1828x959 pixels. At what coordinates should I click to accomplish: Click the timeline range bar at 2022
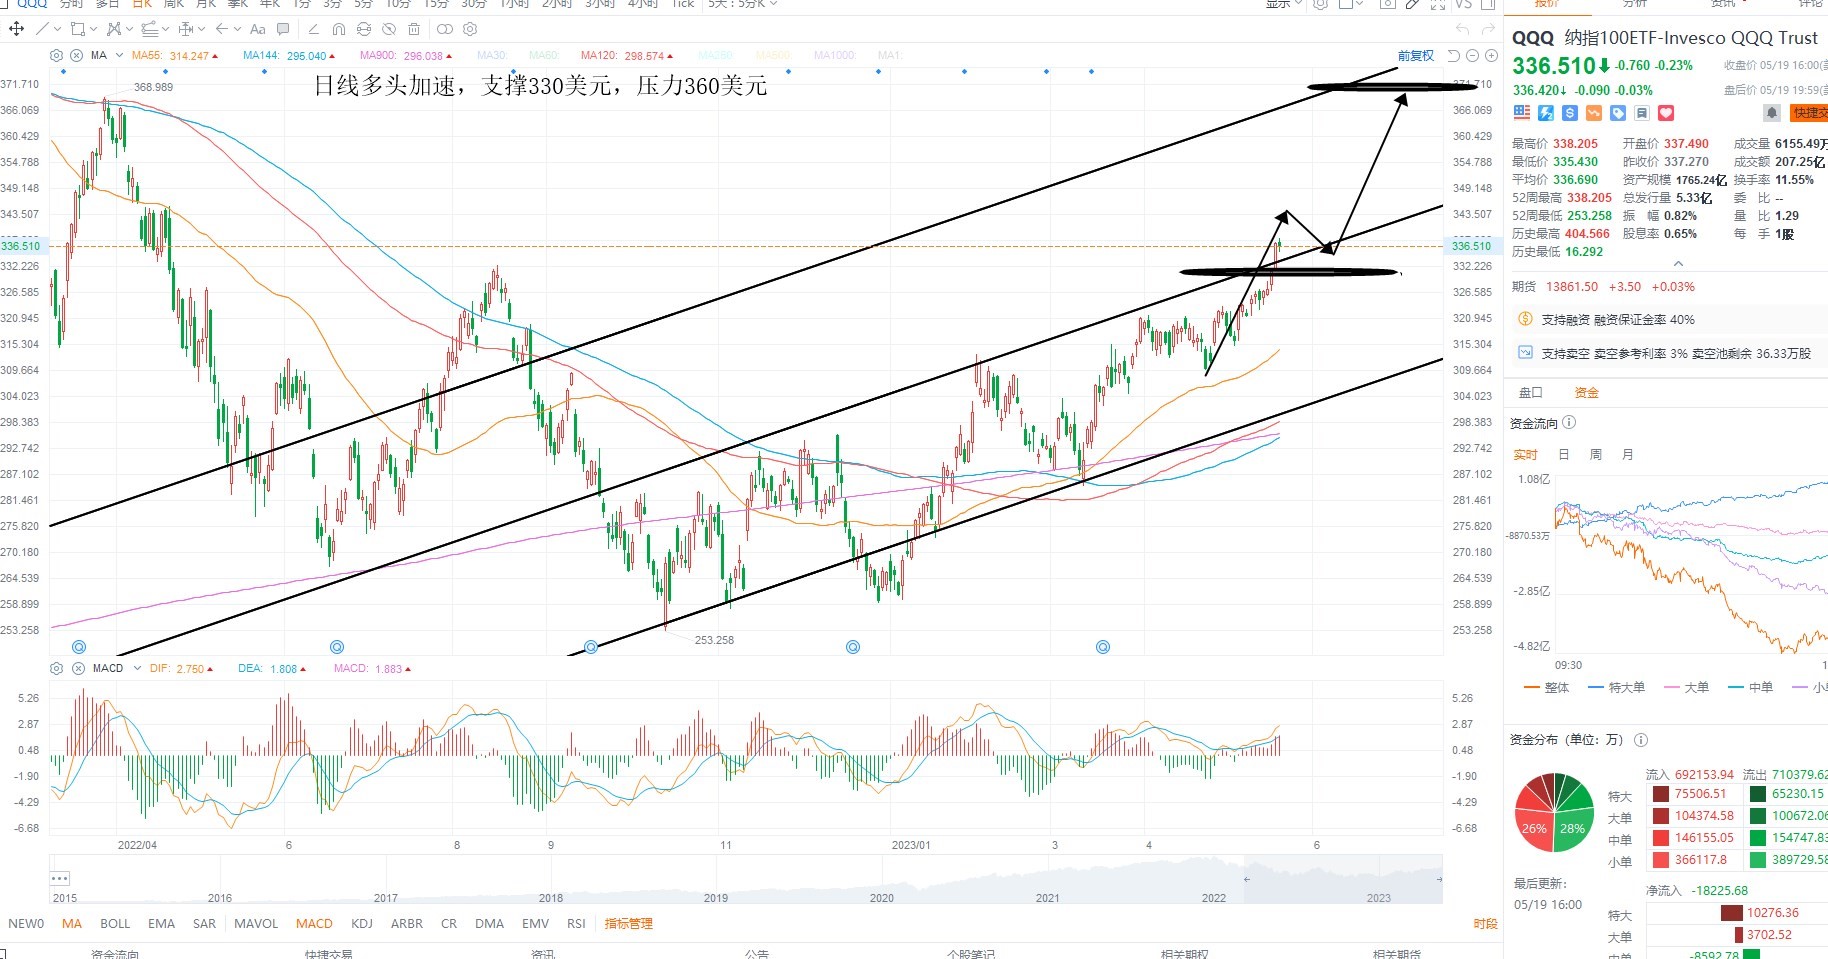1214,898
